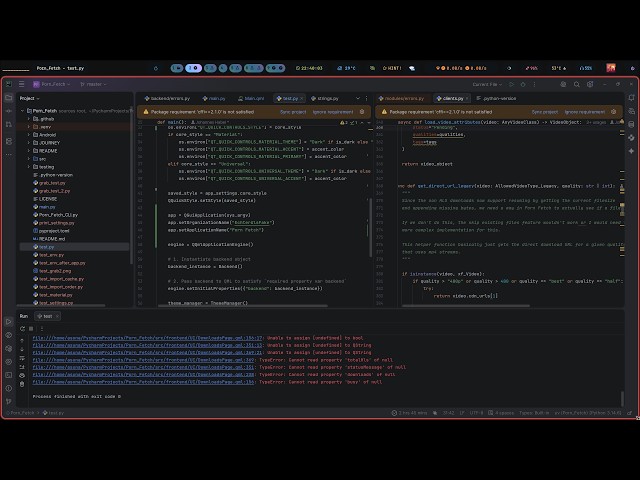Open the DownloadsPage.qml link reading 'totalKb'
Screen dimensions: 640x480
143,360
